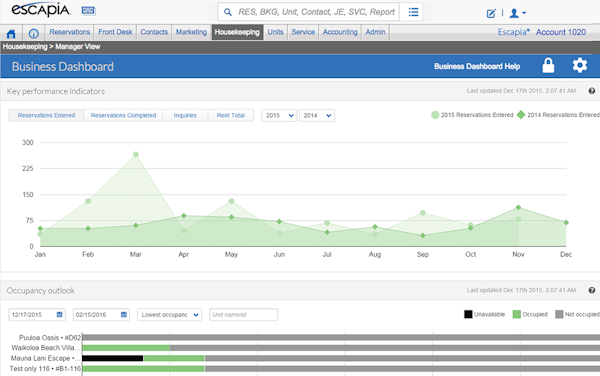
Task: Switch to the Reservations Completed tab
Action: point(123,116)
